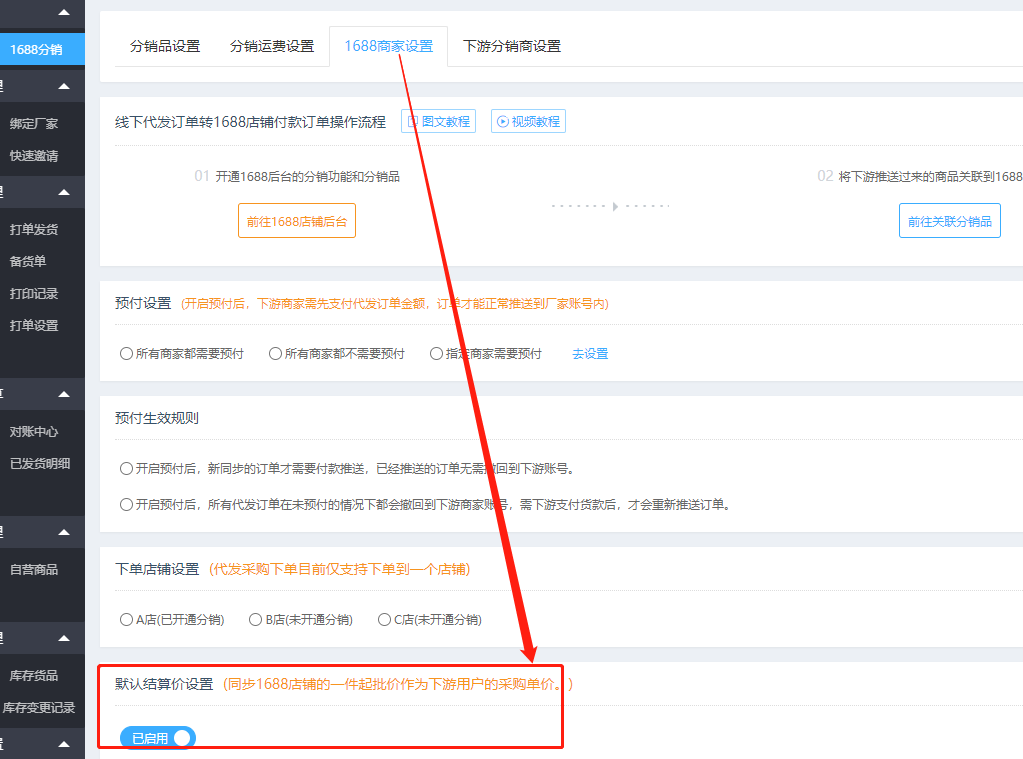1023x759 pixels.
Task: Select the 1688商家设置 tab
Action: click(389, 46)
